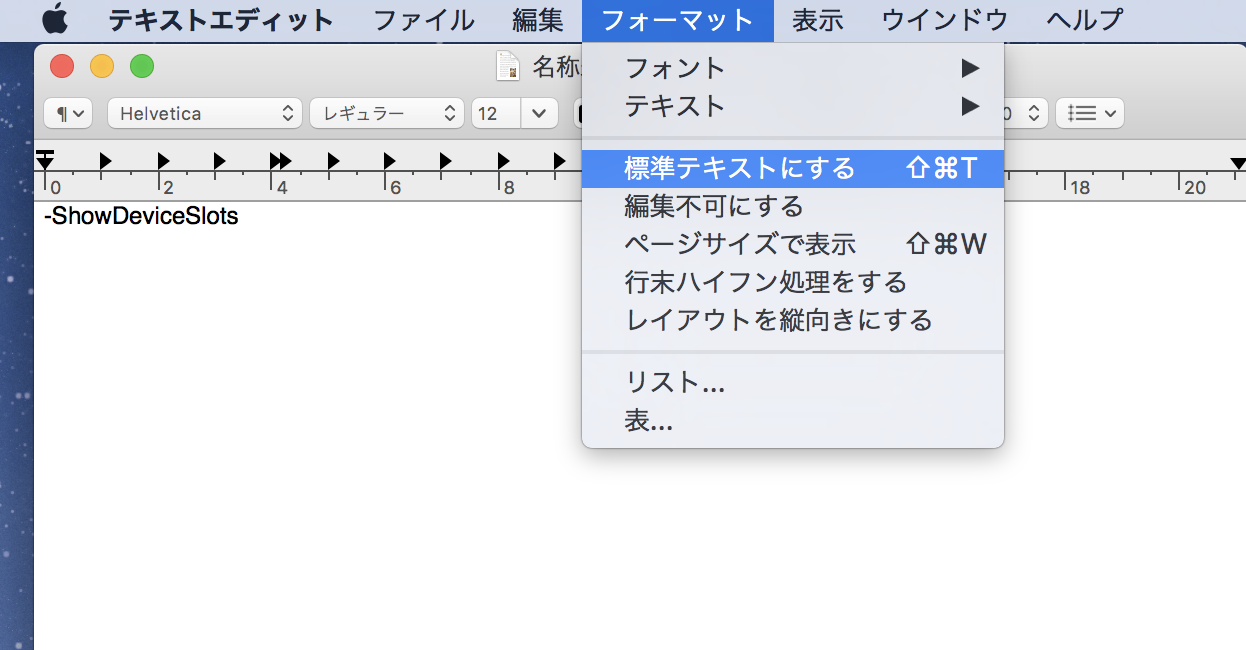Choose 編集不可にする
The height and width of the screenshot is (650, 1246).
click(793, 206)
